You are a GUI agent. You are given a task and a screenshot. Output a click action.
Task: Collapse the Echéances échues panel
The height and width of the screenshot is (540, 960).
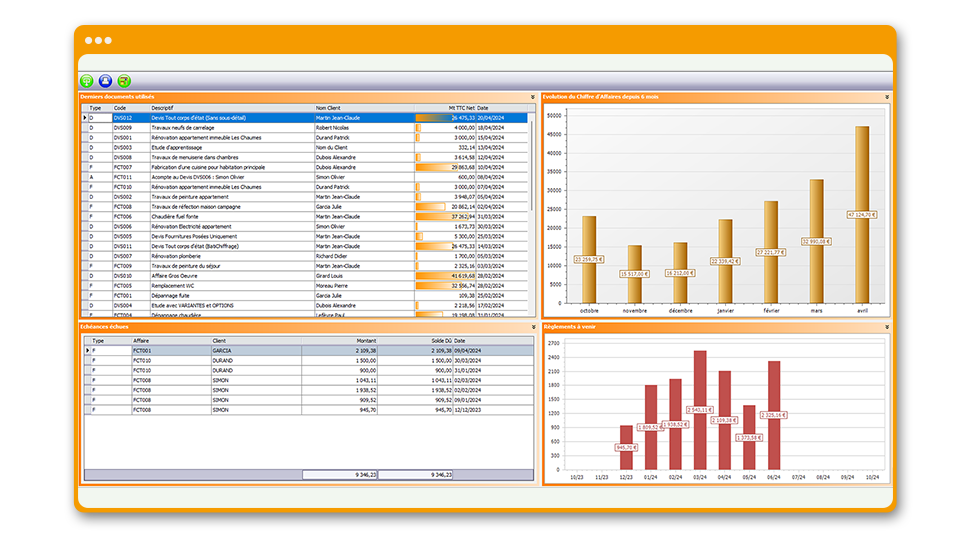coord(533,327)
